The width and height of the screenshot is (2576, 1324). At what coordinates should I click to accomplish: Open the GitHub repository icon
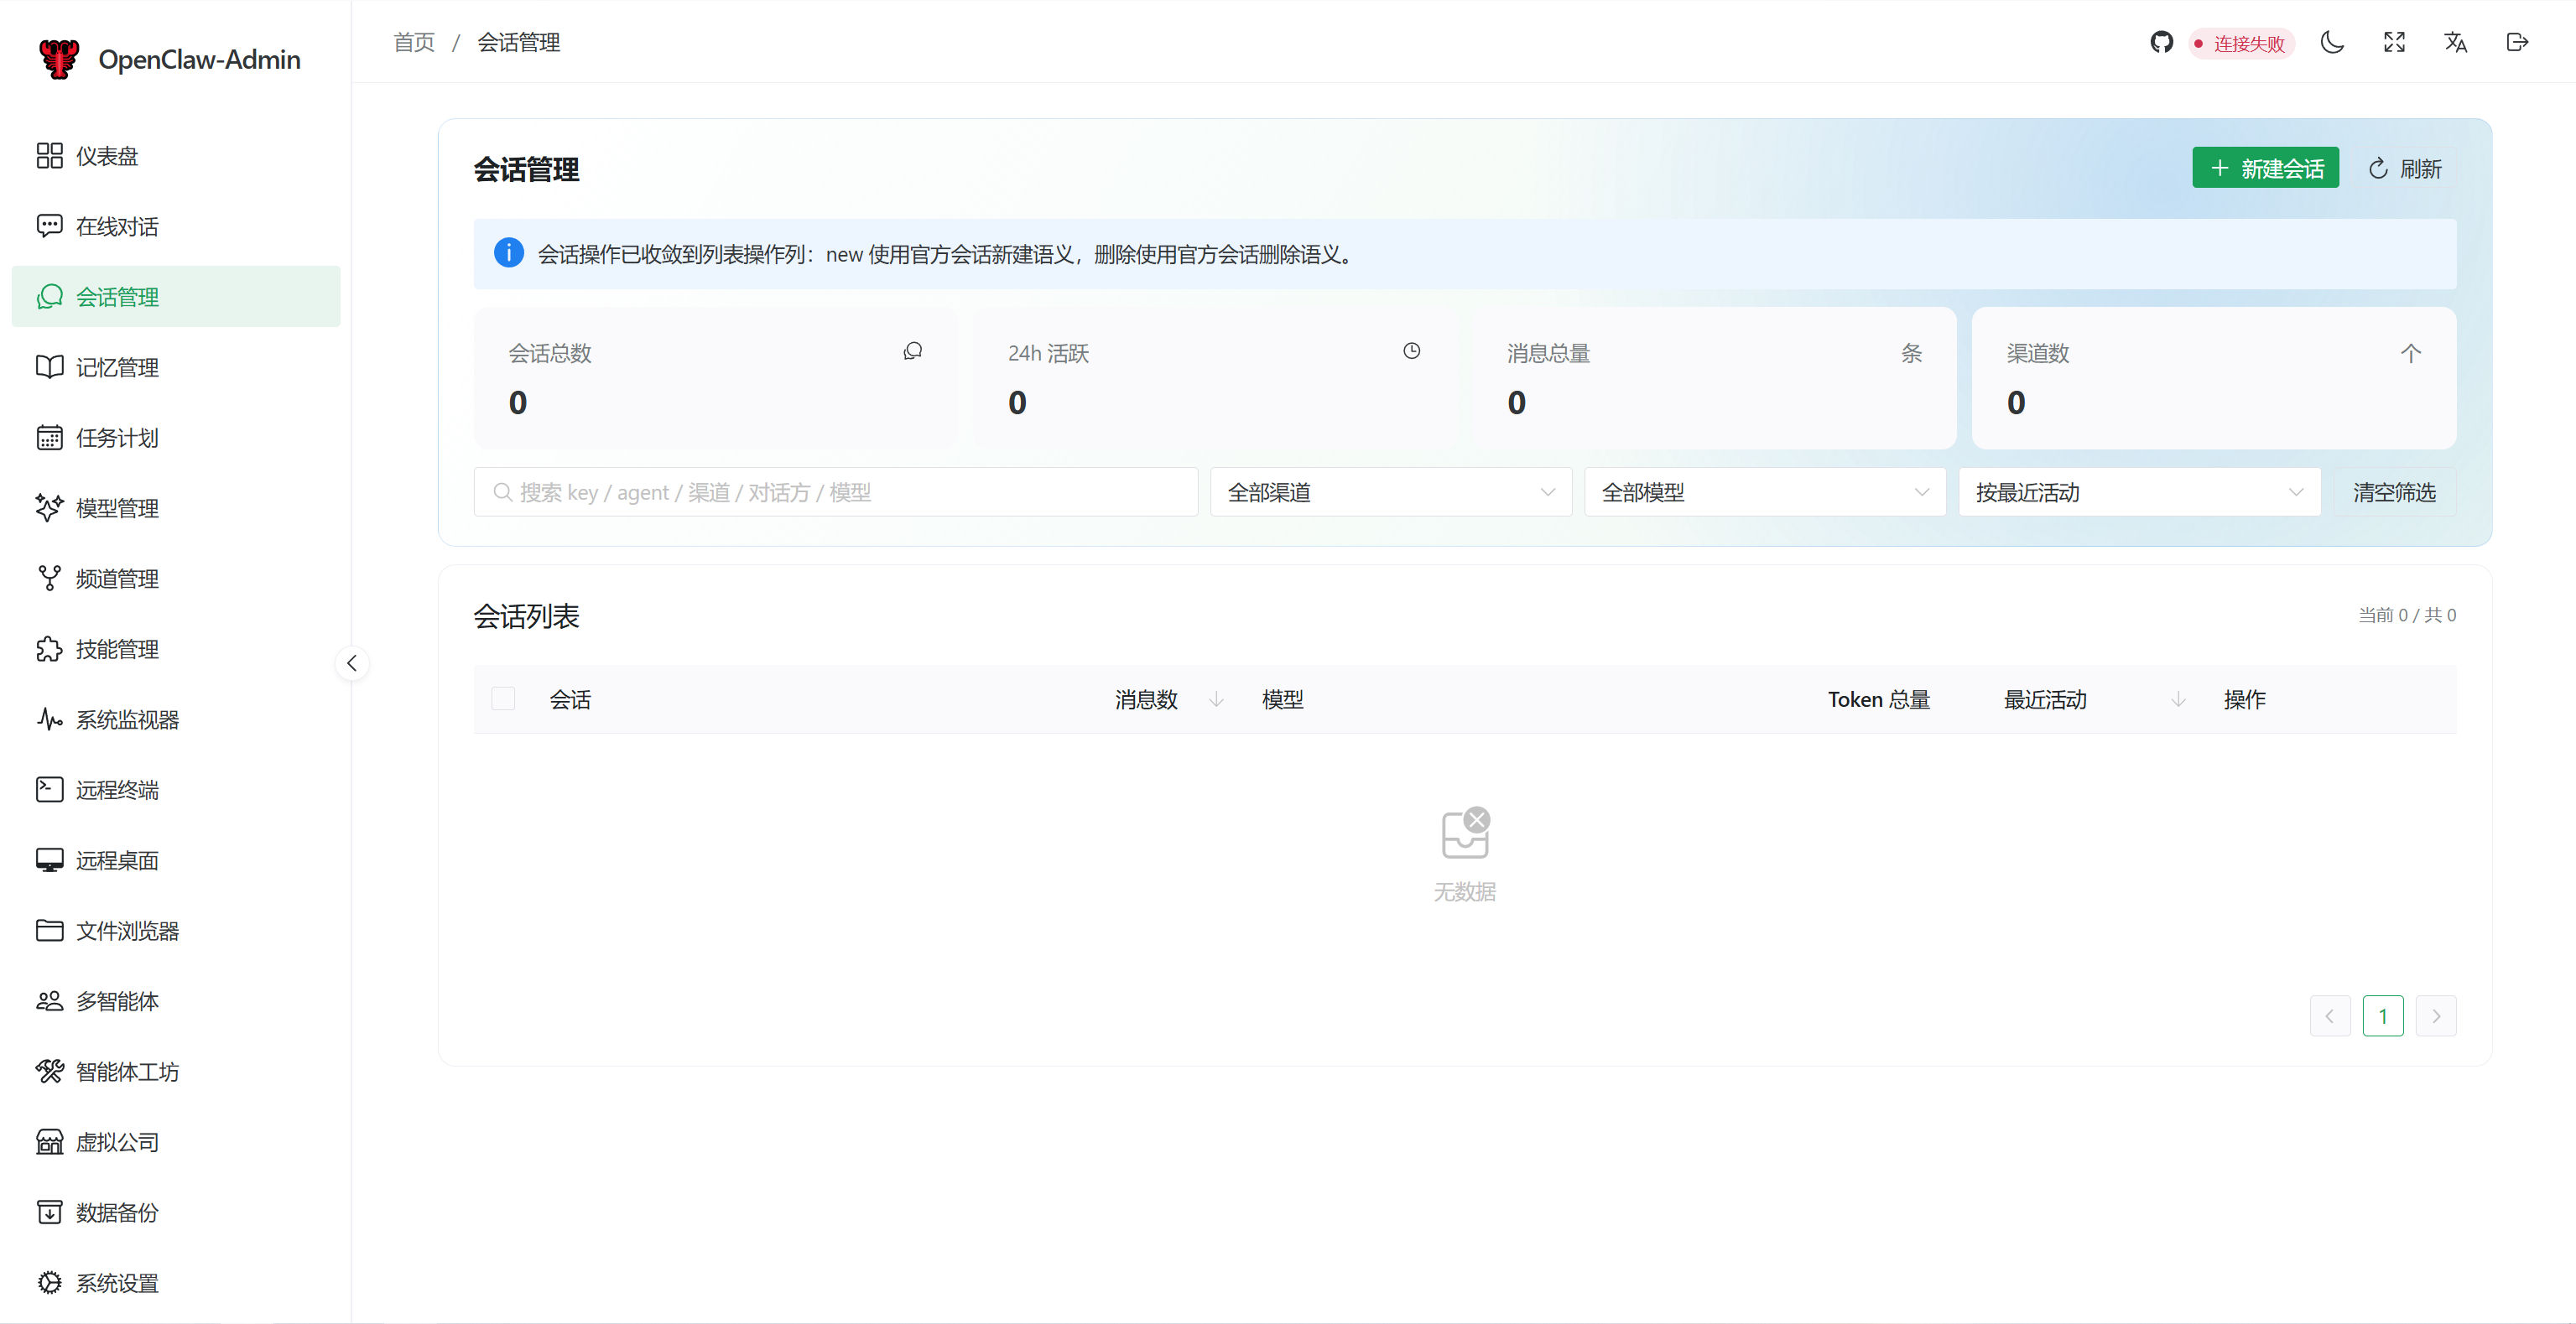tap(2161, 42)
